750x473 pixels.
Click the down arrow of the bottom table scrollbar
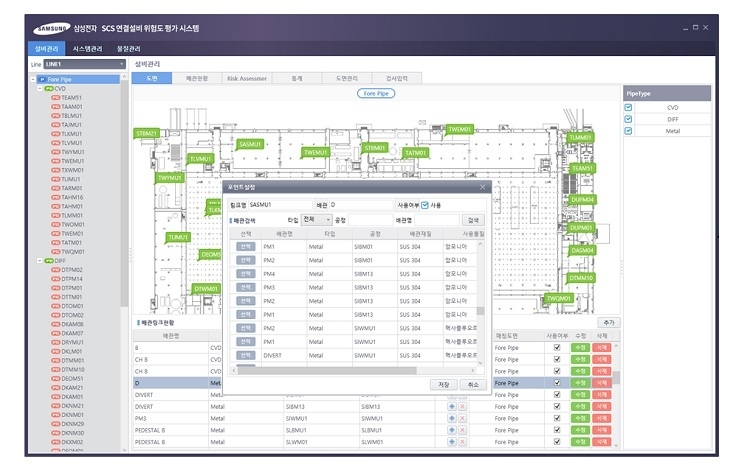tap(616, 445)
